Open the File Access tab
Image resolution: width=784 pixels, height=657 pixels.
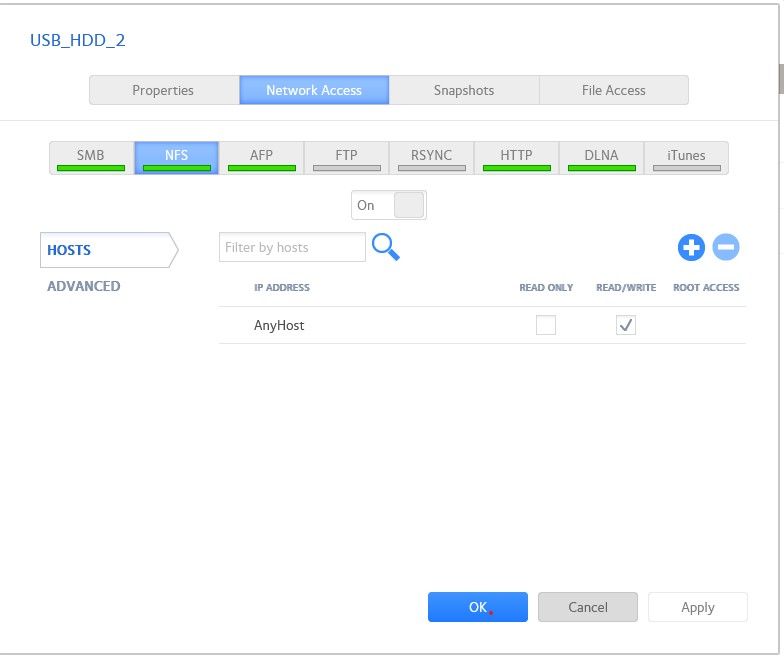coord(613,90)
